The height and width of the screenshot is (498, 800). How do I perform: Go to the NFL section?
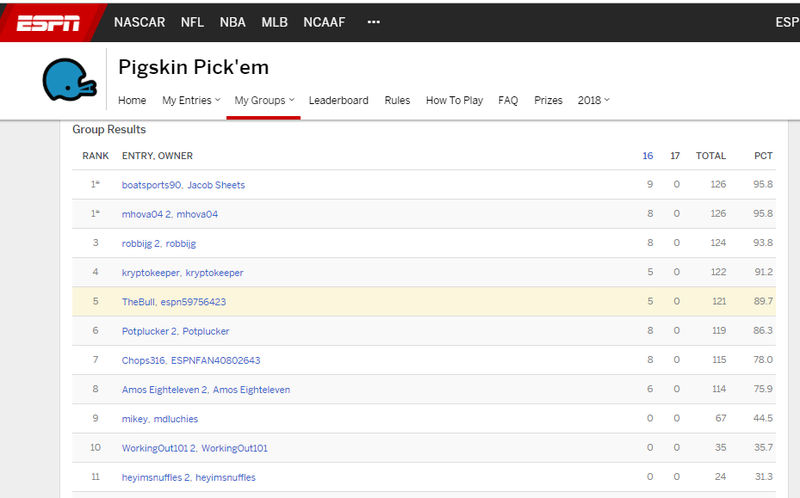click(192, 22)
